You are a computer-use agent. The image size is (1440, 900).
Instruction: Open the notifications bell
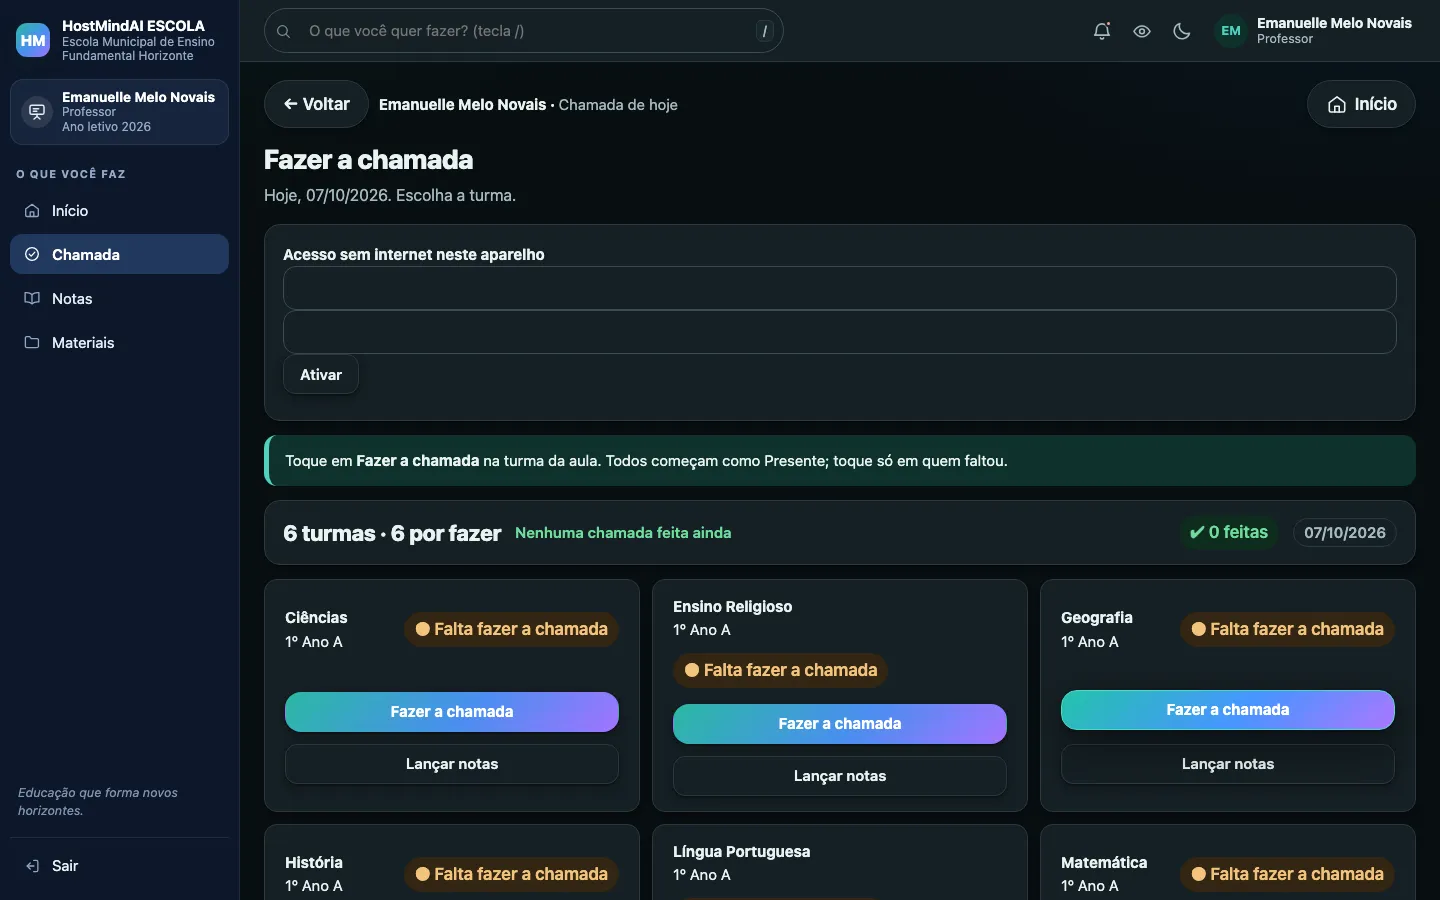[x=1102, y=31]
